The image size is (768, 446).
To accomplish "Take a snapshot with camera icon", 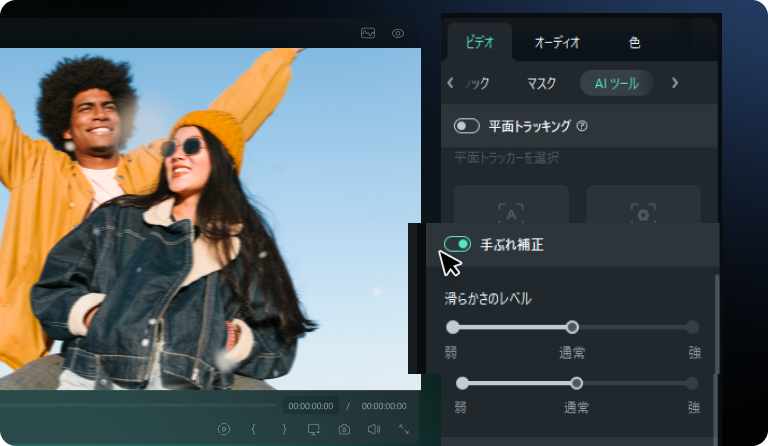I will (x=344, y=429).
